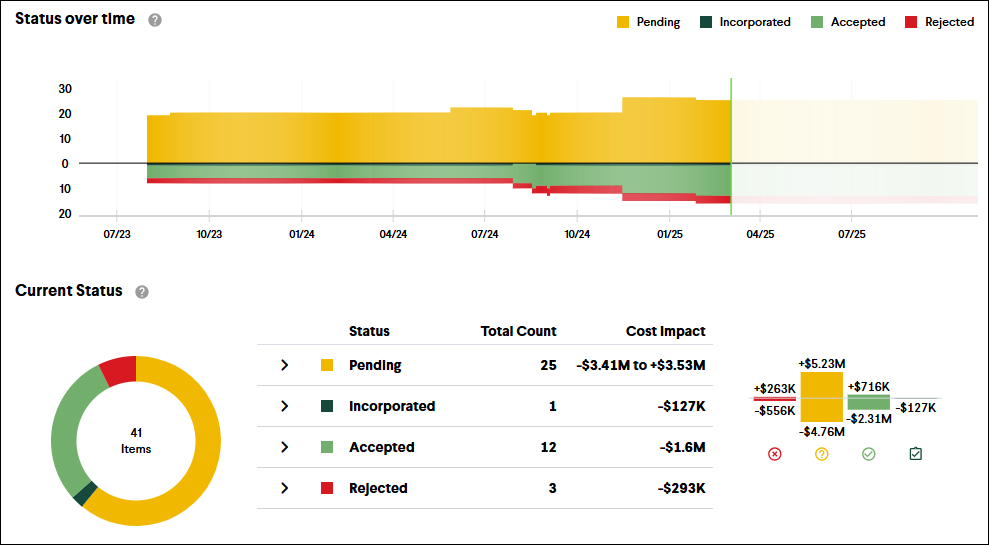Click the yellow pending question icon
Viewport: 989px width, 545px height.
point(822,454)
